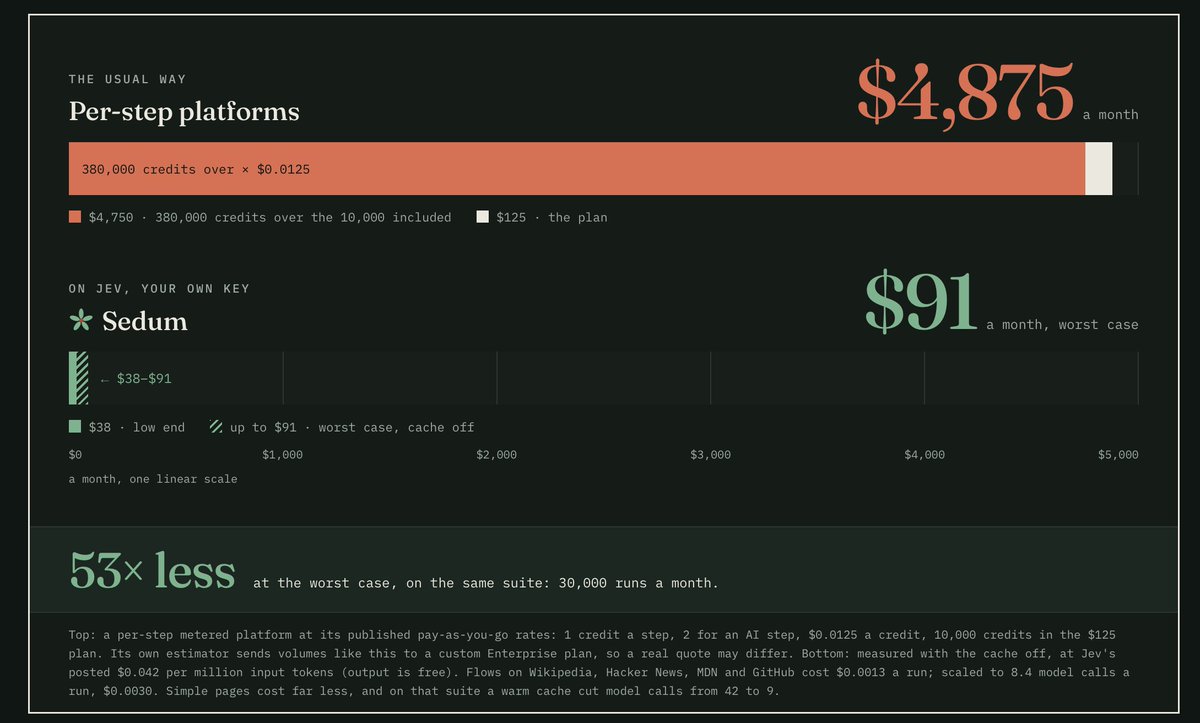Click the '$0' axis label
Viewport: 1200px width, 723px height.
tap(76, 455)
